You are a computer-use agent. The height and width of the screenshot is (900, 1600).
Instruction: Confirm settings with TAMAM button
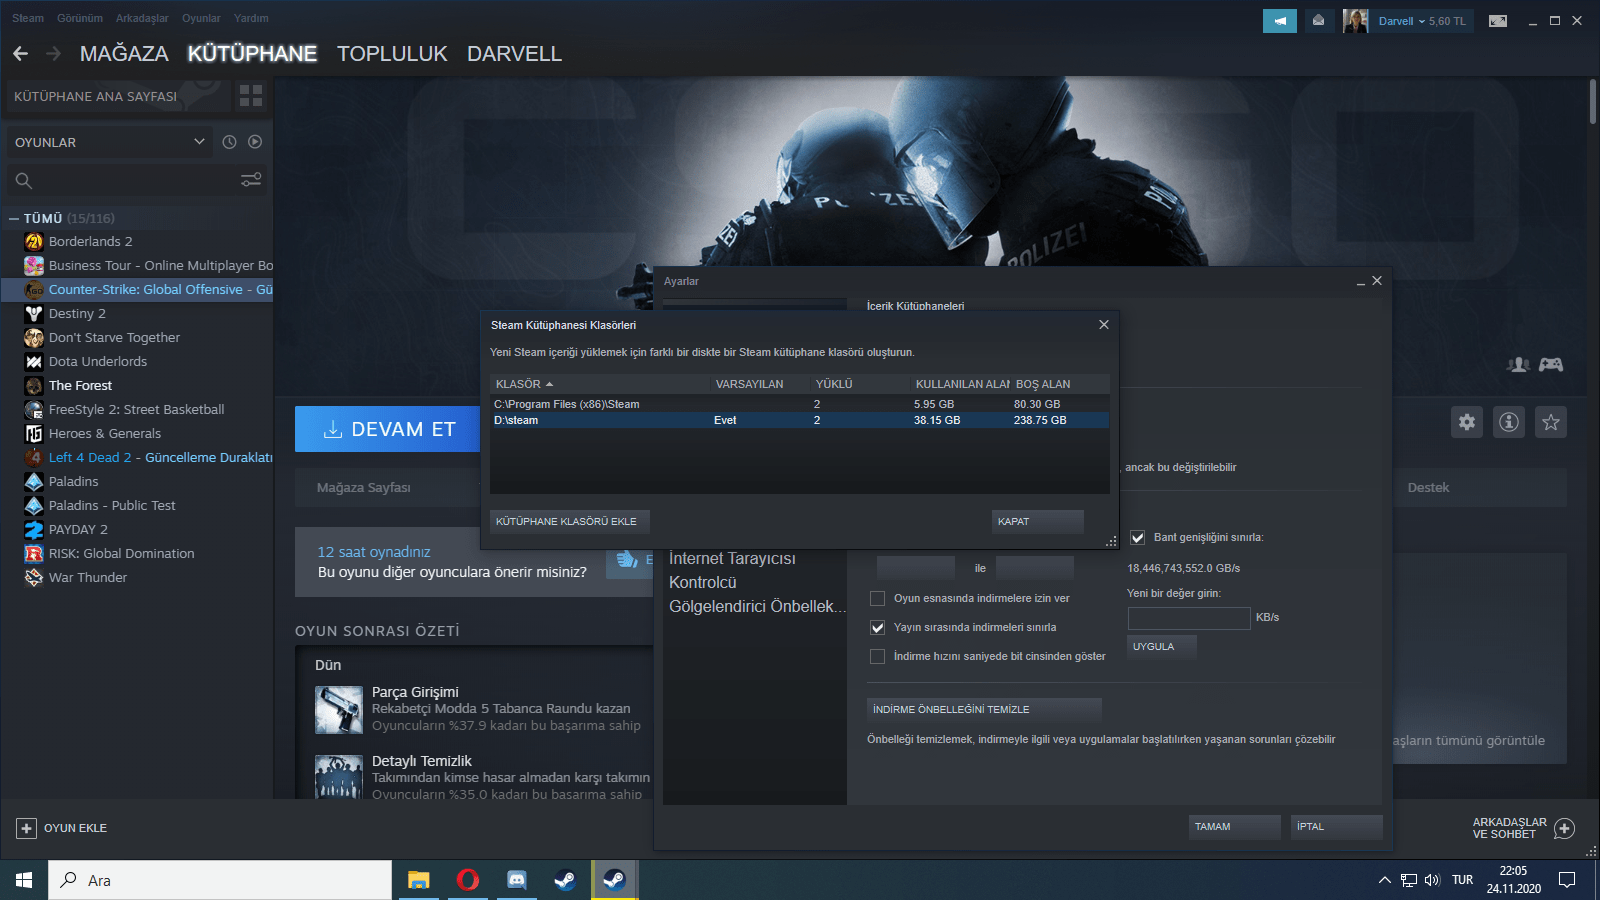tap(1235, 827)
